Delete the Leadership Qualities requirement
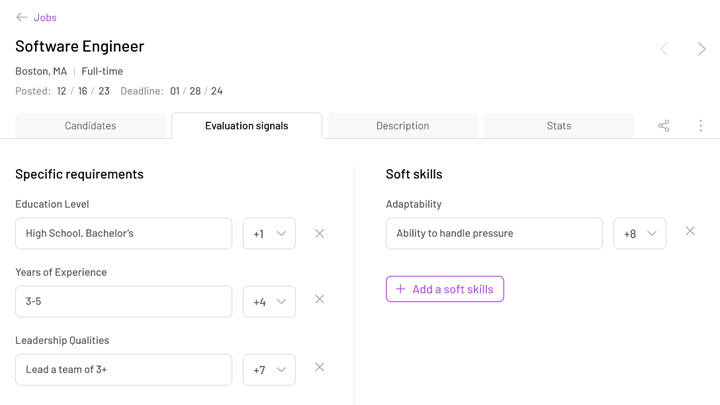This screenshot has width=720, height=405. 320,367
